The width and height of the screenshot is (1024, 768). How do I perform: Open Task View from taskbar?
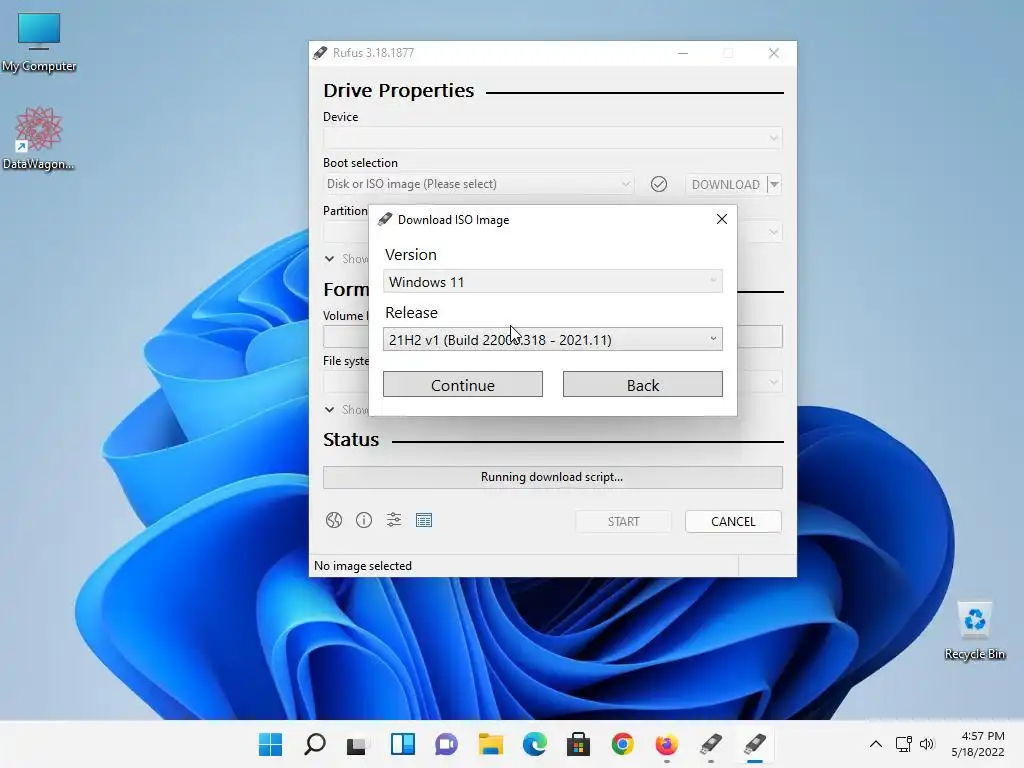coord(357,744)
